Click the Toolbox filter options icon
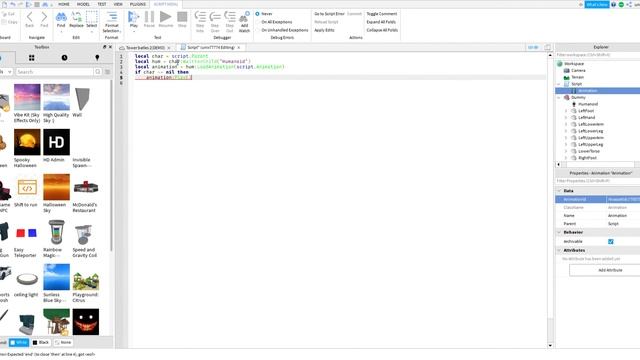The height and width of the screenshot is (360, 640). tap(107, 72)
